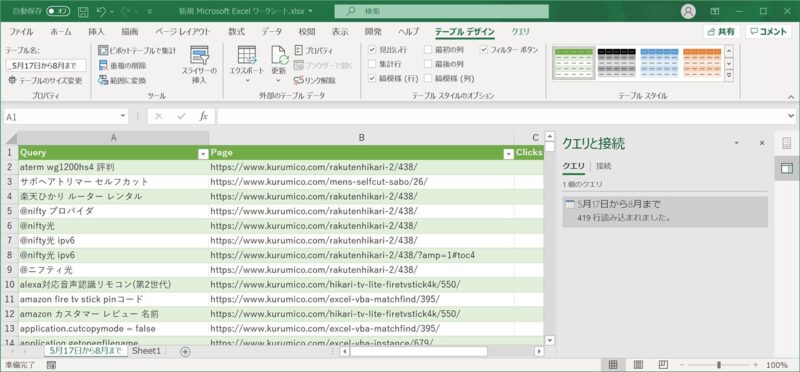800x372 pixels.
Task: Toggle Banded Columns 縞模様 (列) checkbox
Action: pos(428,79)
